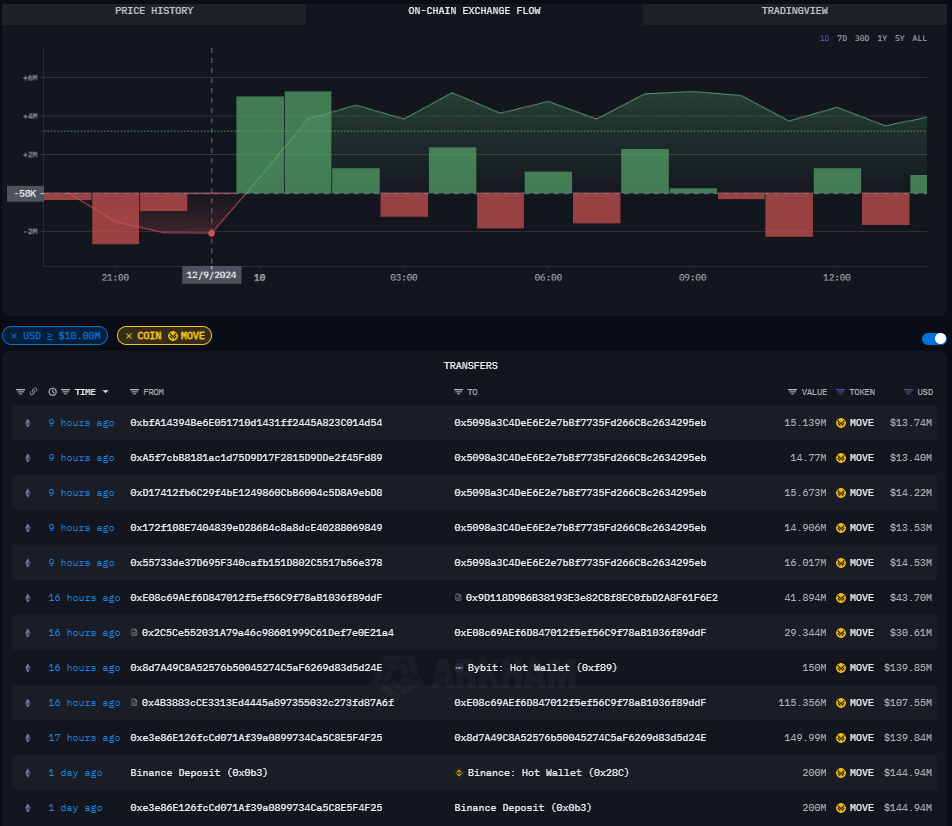The height and width of the screenshot is (826, 952).
Task: Click Ethereum chain icon in first transfer row
Action: tap(27, 423)
